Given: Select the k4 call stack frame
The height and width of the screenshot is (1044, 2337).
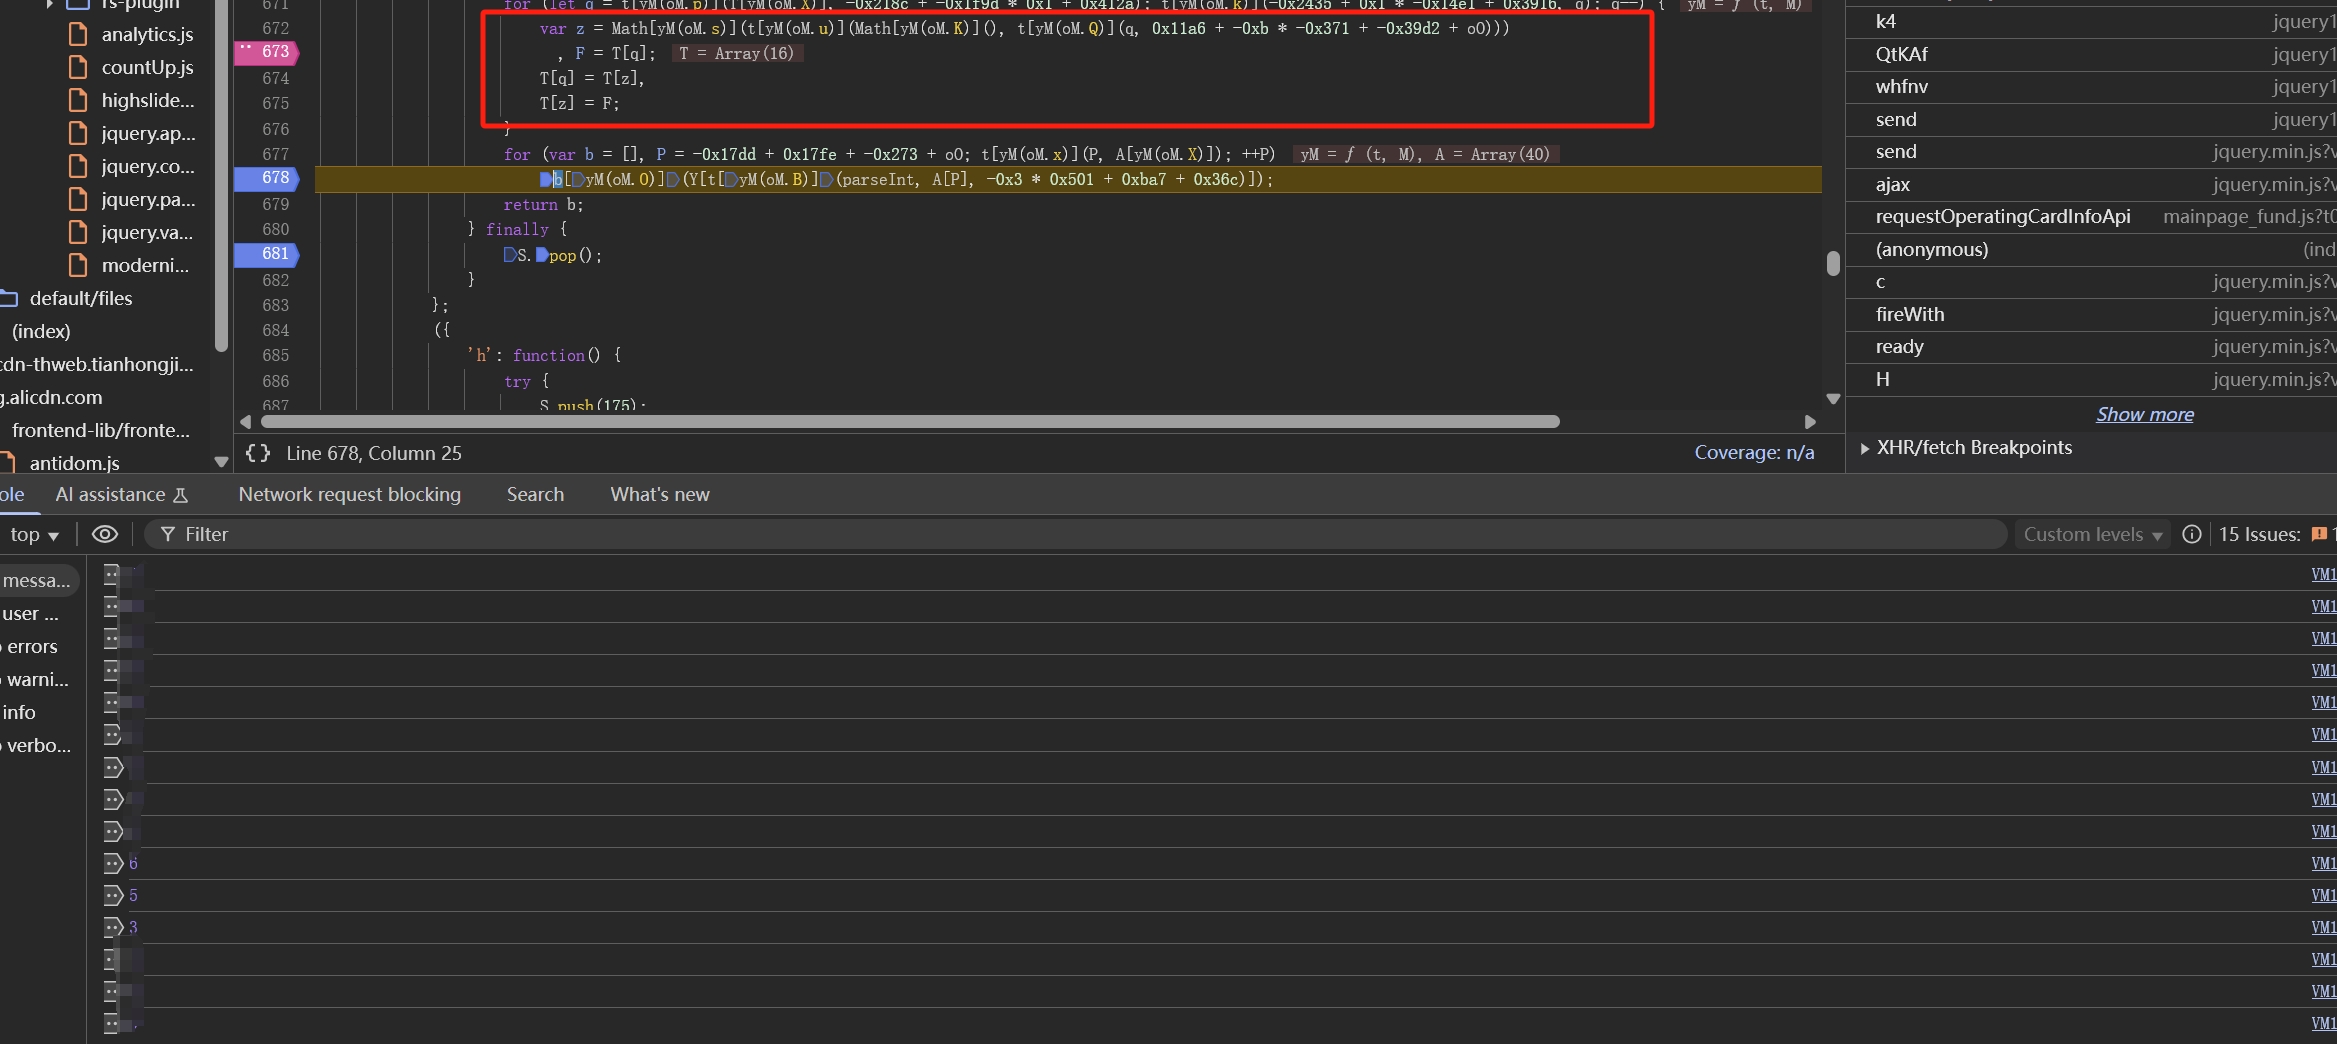Looking at the screenshot, I should (x=2091, y=22).
